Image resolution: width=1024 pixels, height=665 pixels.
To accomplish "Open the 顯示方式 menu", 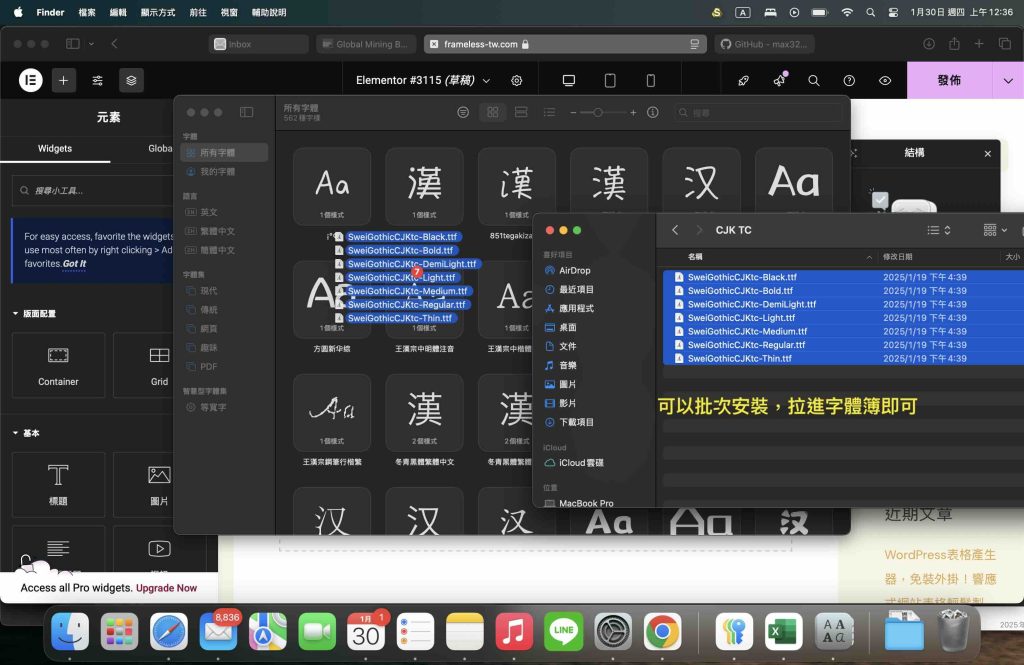I will (x=157, y=12).
